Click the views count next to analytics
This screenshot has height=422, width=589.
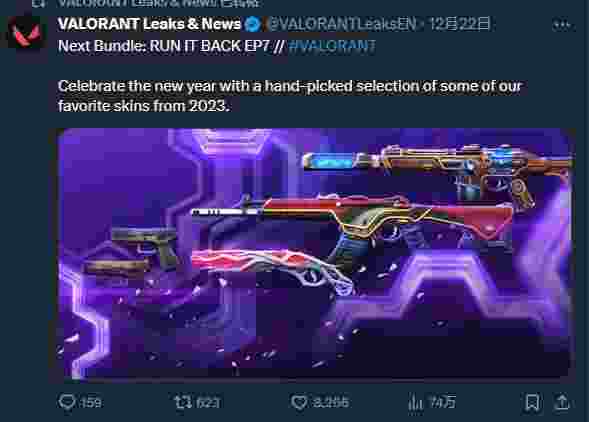click(x=443, y=402)
